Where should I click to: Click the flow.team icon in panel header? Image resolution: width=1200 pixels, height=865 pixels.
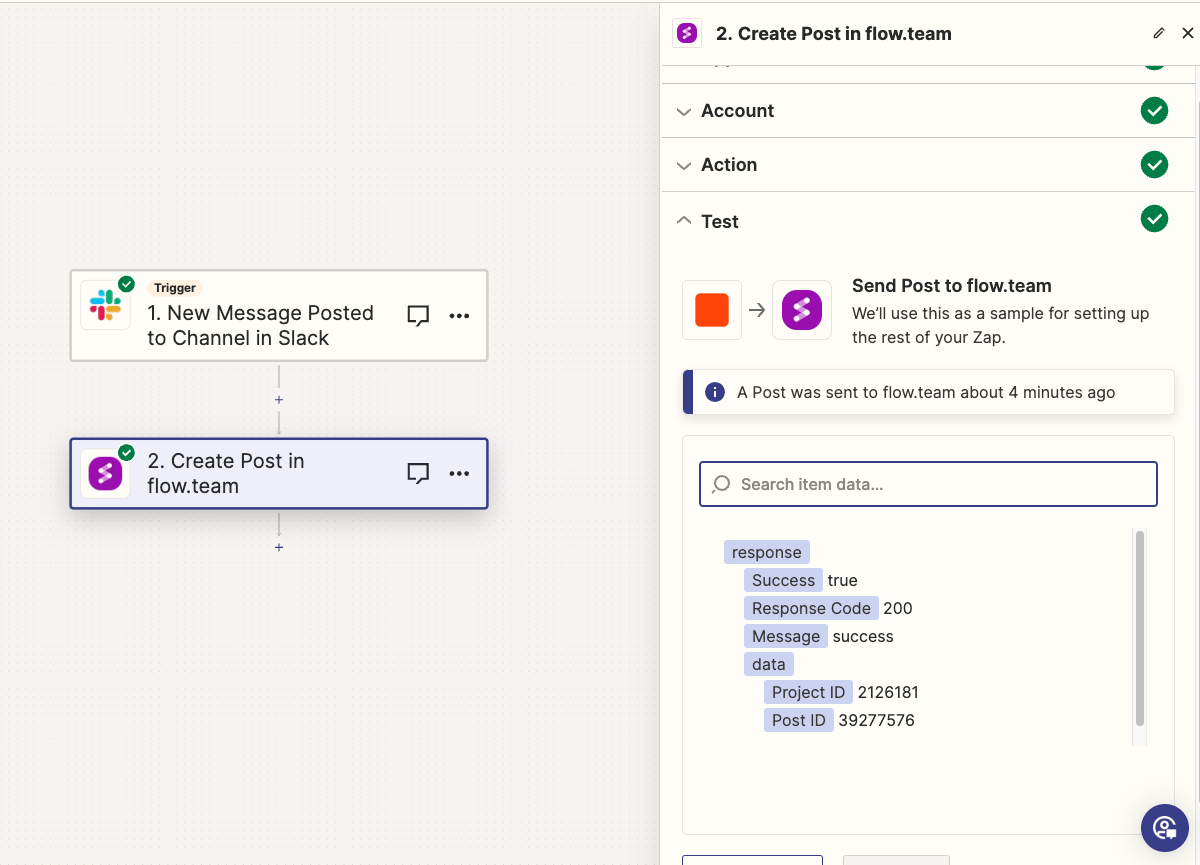[x=686, y=33]
